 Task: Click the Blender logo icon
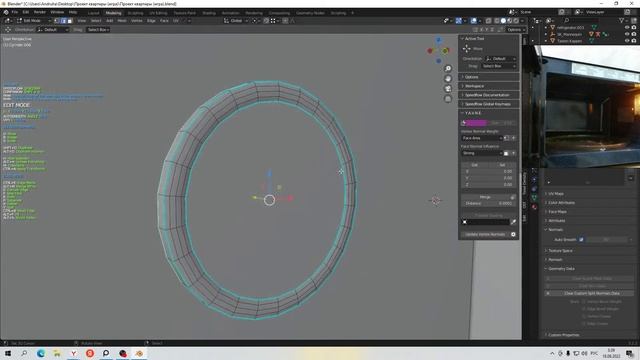pos(6,13)
